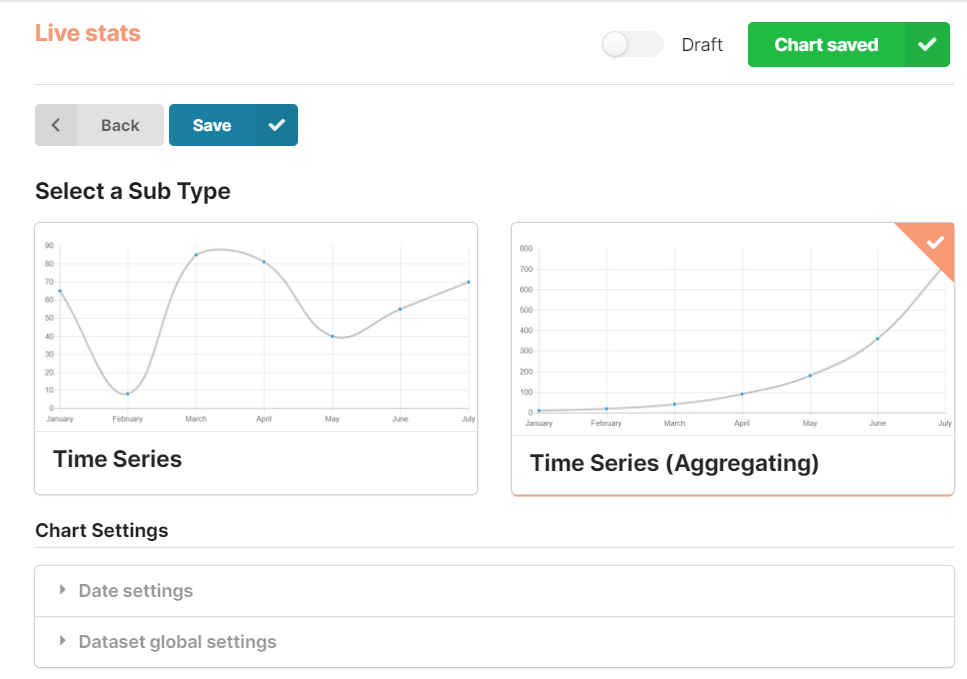
Task: Click the Time Series chart preview image
Action: click(256, 328)
